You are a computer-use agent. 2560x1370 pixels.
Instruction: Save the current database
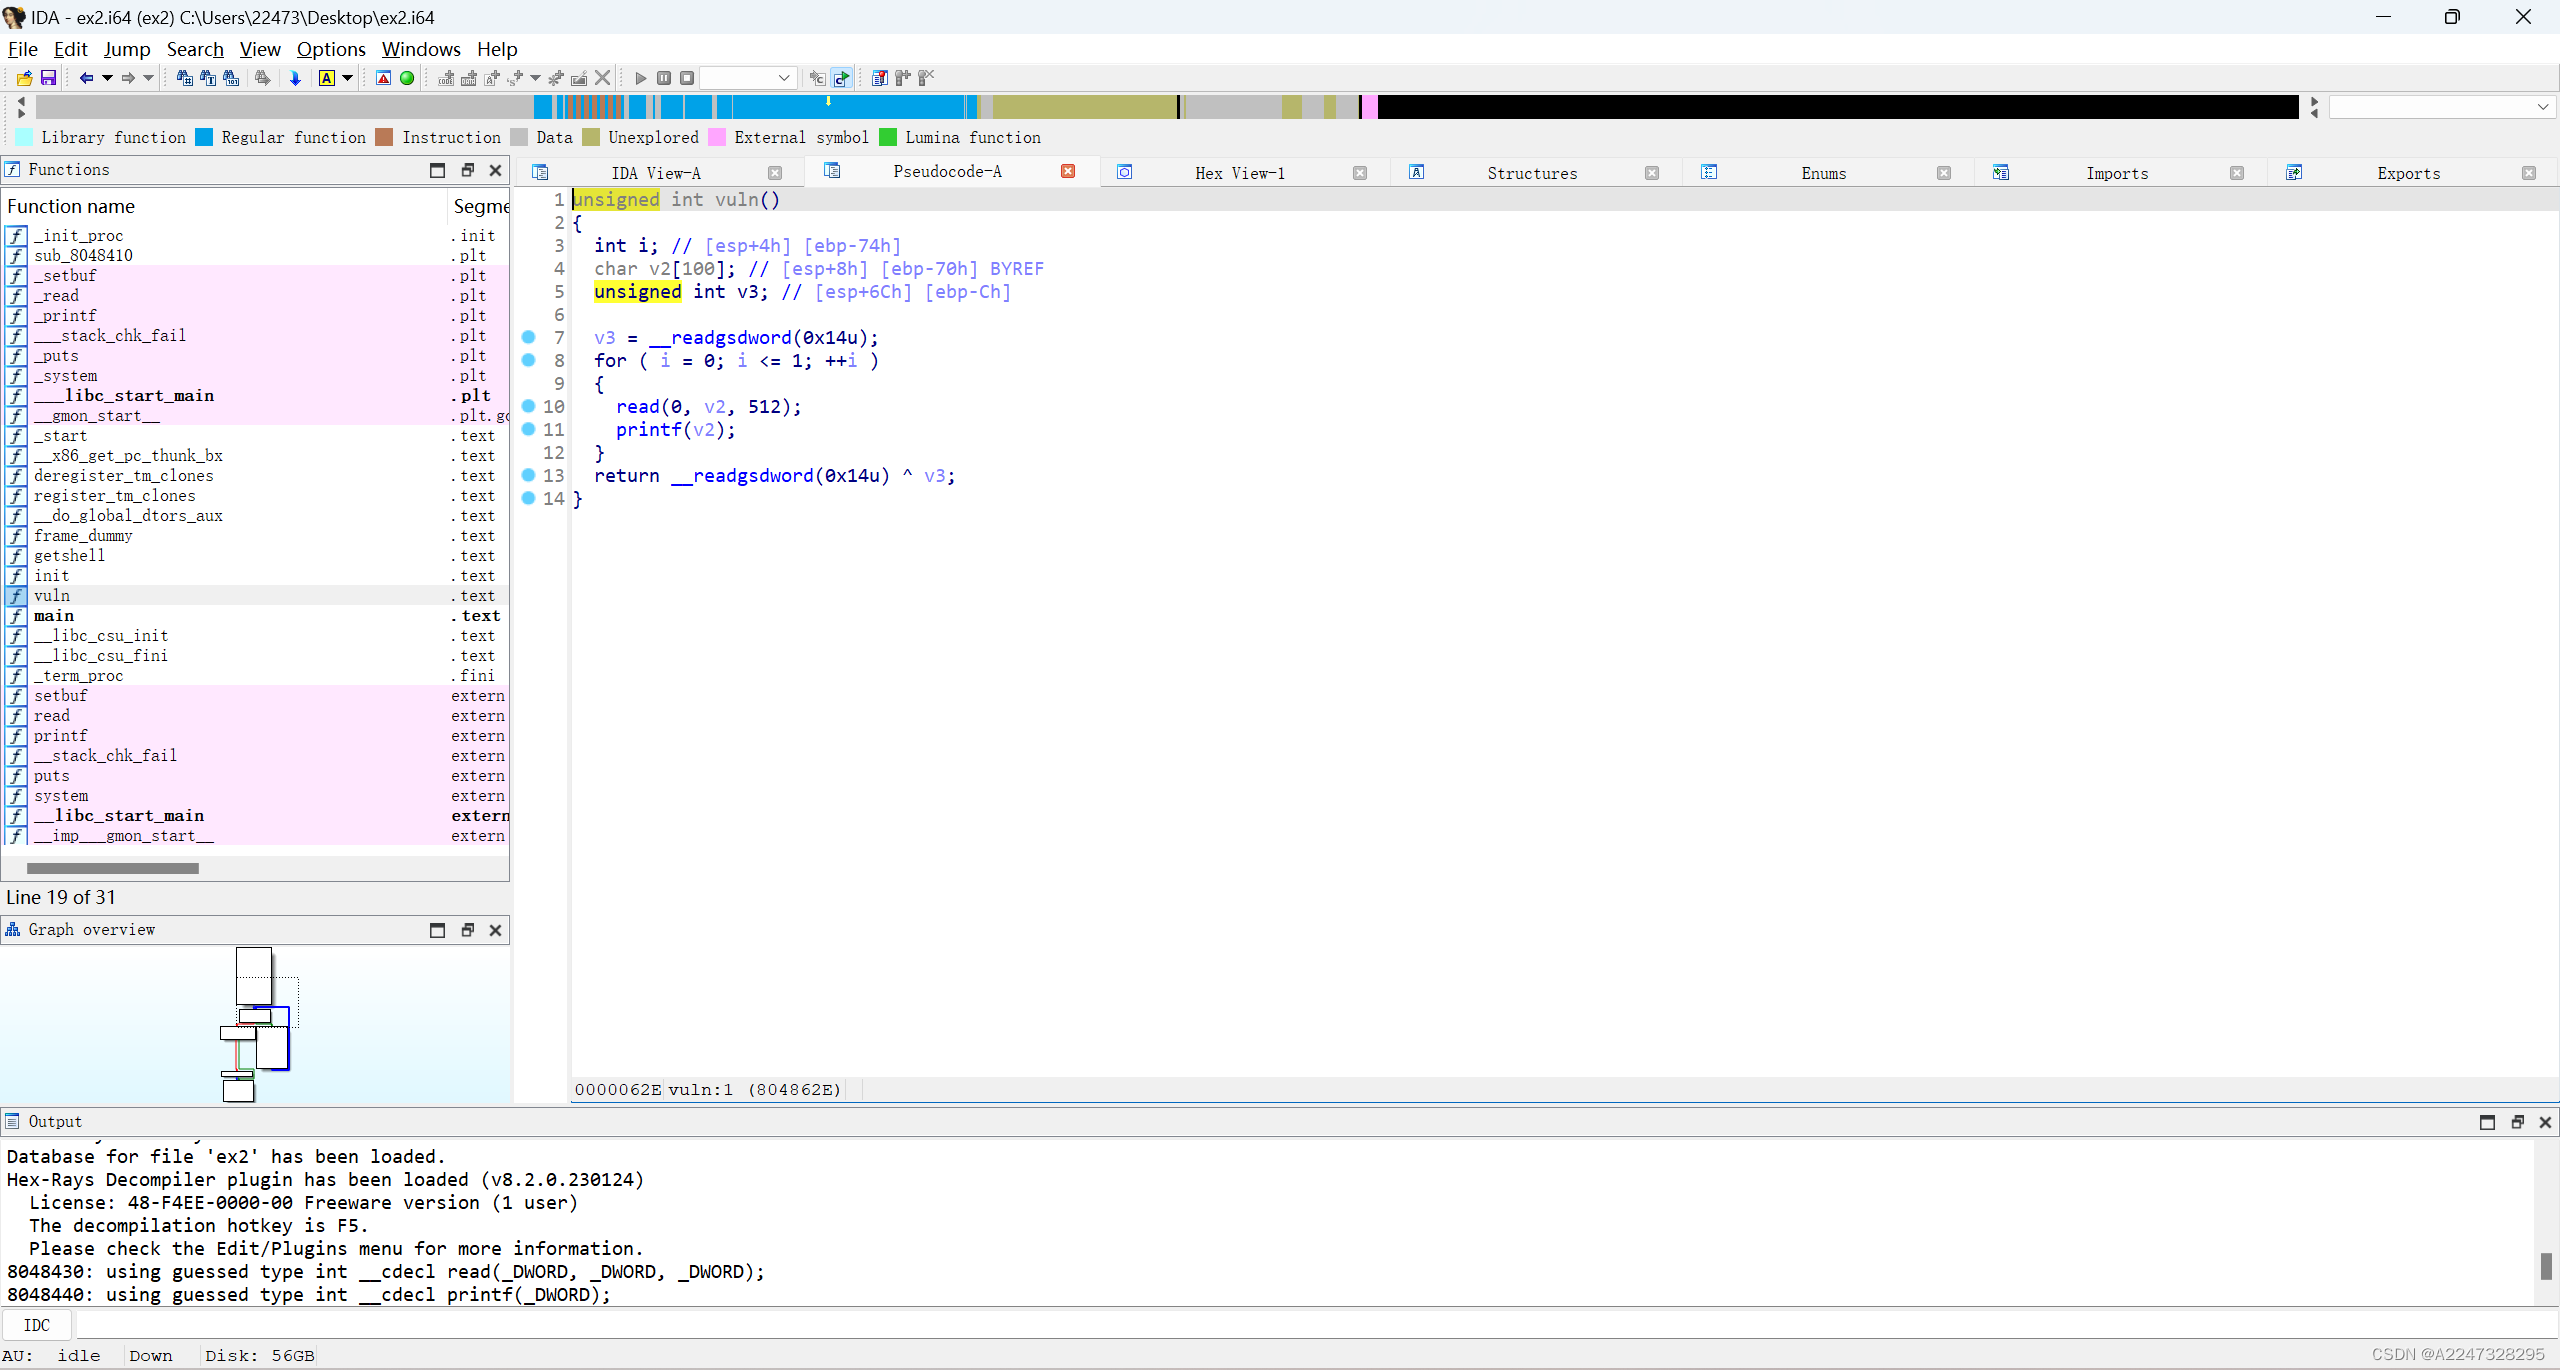coord(48,77)
